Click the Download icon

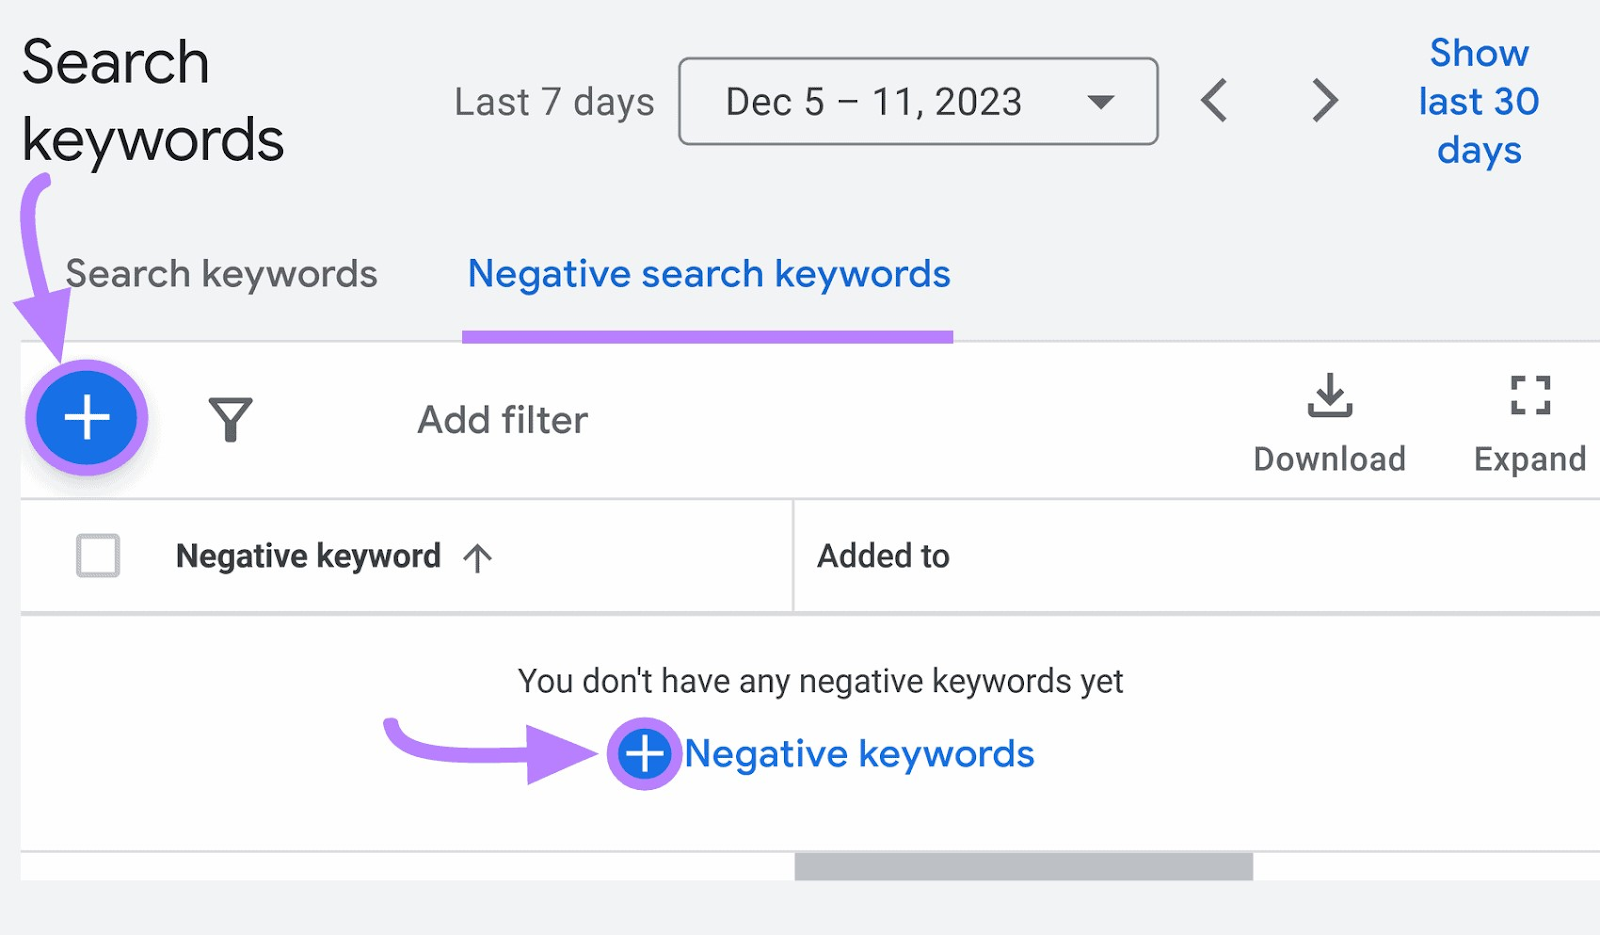[1329, 396]
